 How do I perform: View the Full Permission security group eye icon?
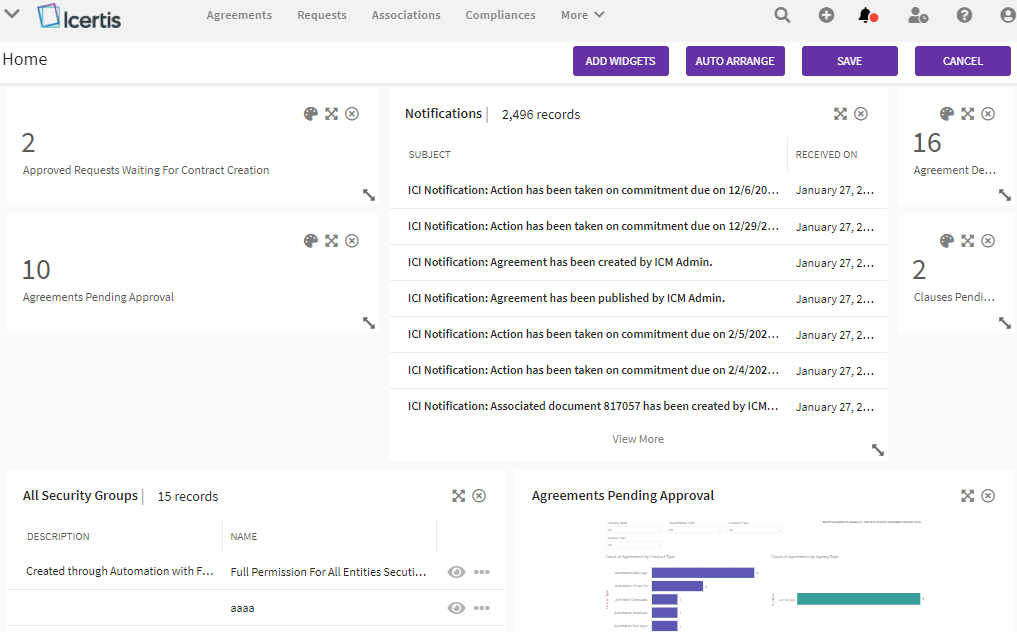coord(456,572)
